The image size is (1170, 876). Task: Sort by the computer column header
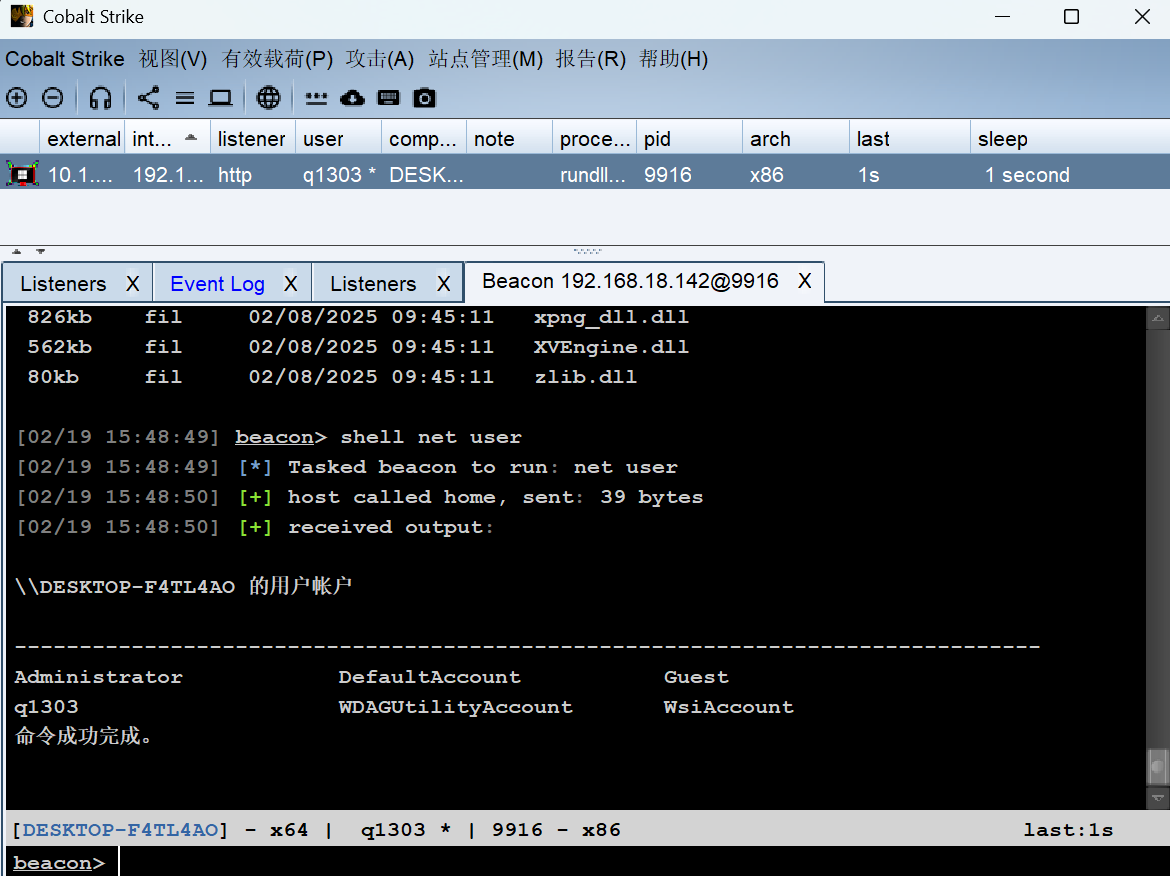click(424, 139)
